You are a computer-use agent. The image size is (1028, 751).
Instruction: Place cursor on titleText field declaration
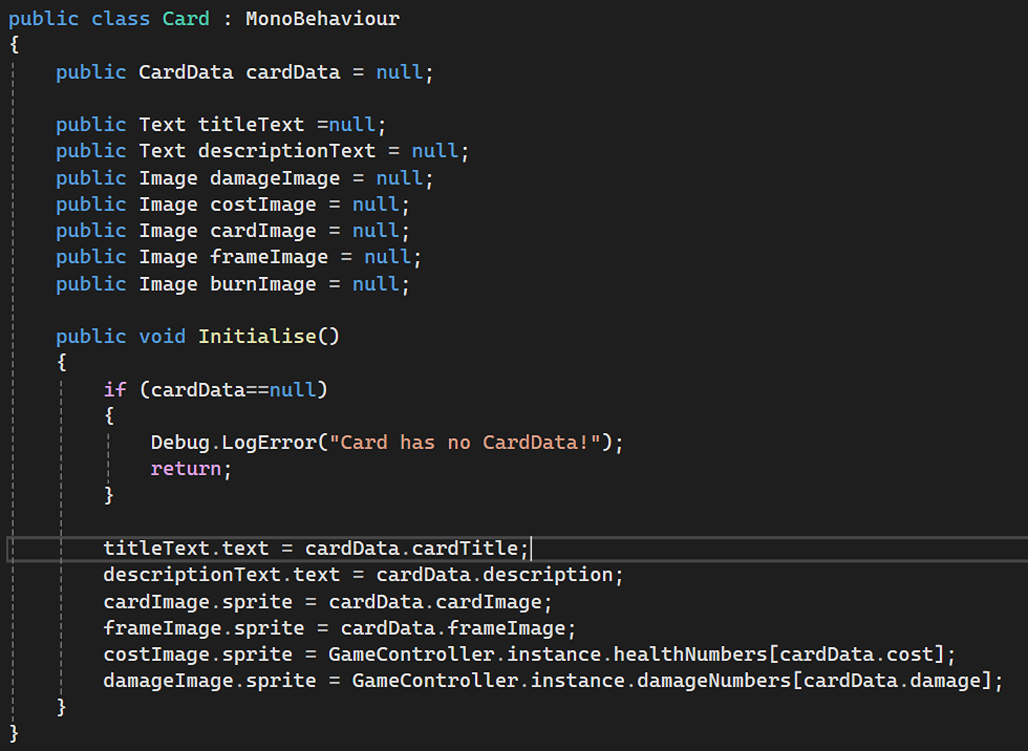[x=251, y=125]
